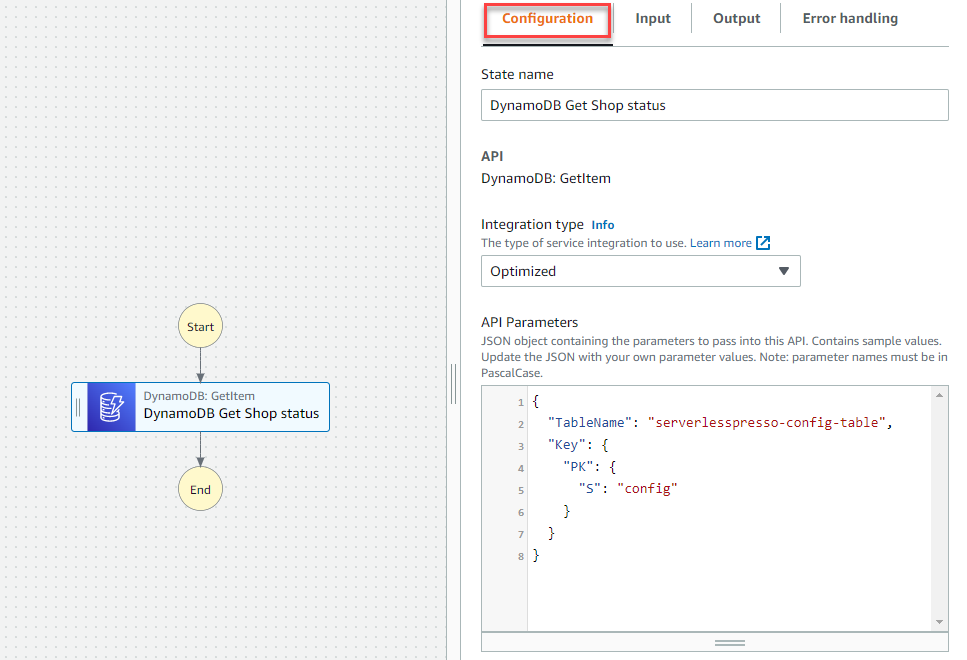
Task: Click the panel divider handle between canvas and inspector
Action: click(454, 384)
